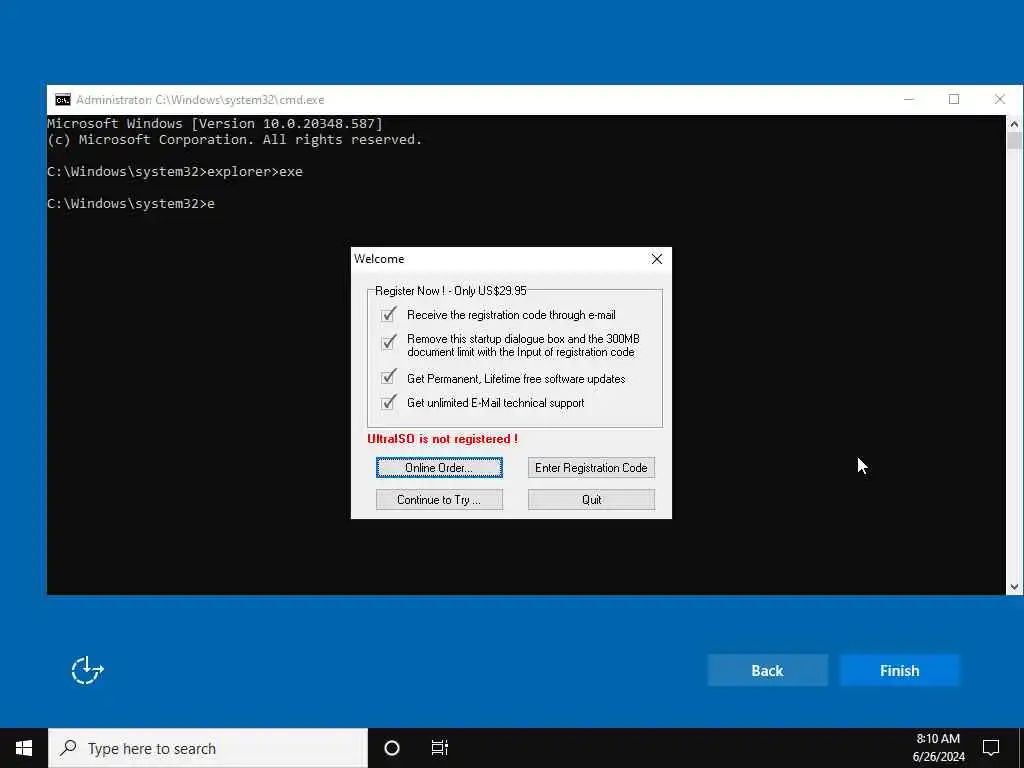This screenshot has height=768, width=1024.
Task: Toggle checkmark beside Get Permanent, Lifetime updates
Action: (x=389, y=377)
